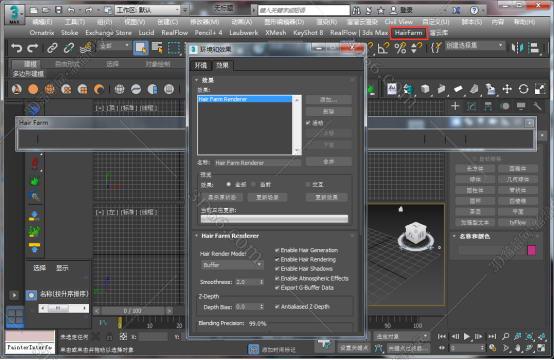
Task: Click the Add button beside effects list
Action: tap(329, 100)
